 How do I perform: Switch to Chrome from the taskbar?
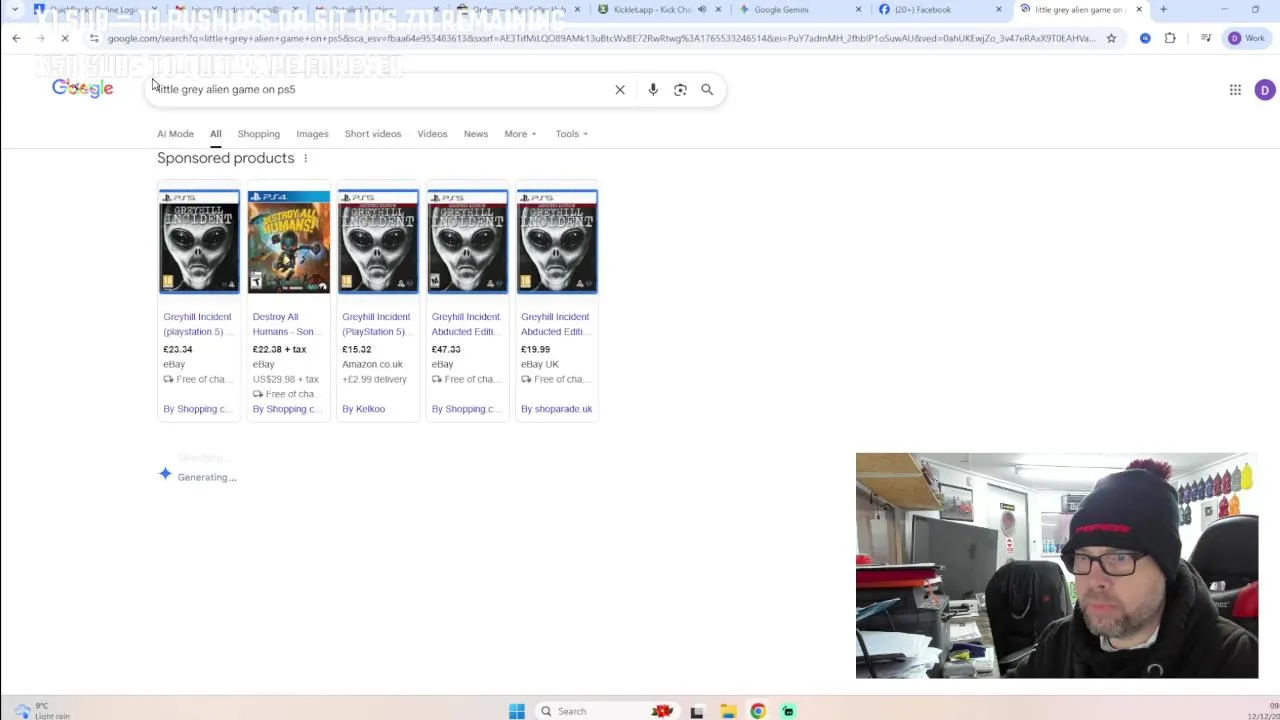coord(758,711)
